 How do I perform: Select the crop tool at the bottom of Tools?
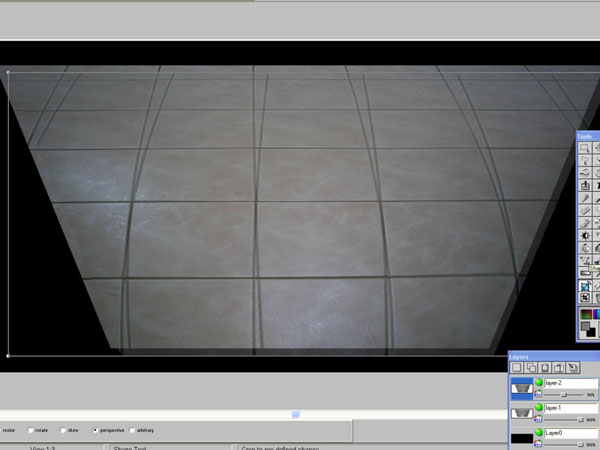(x=584, y=298)
